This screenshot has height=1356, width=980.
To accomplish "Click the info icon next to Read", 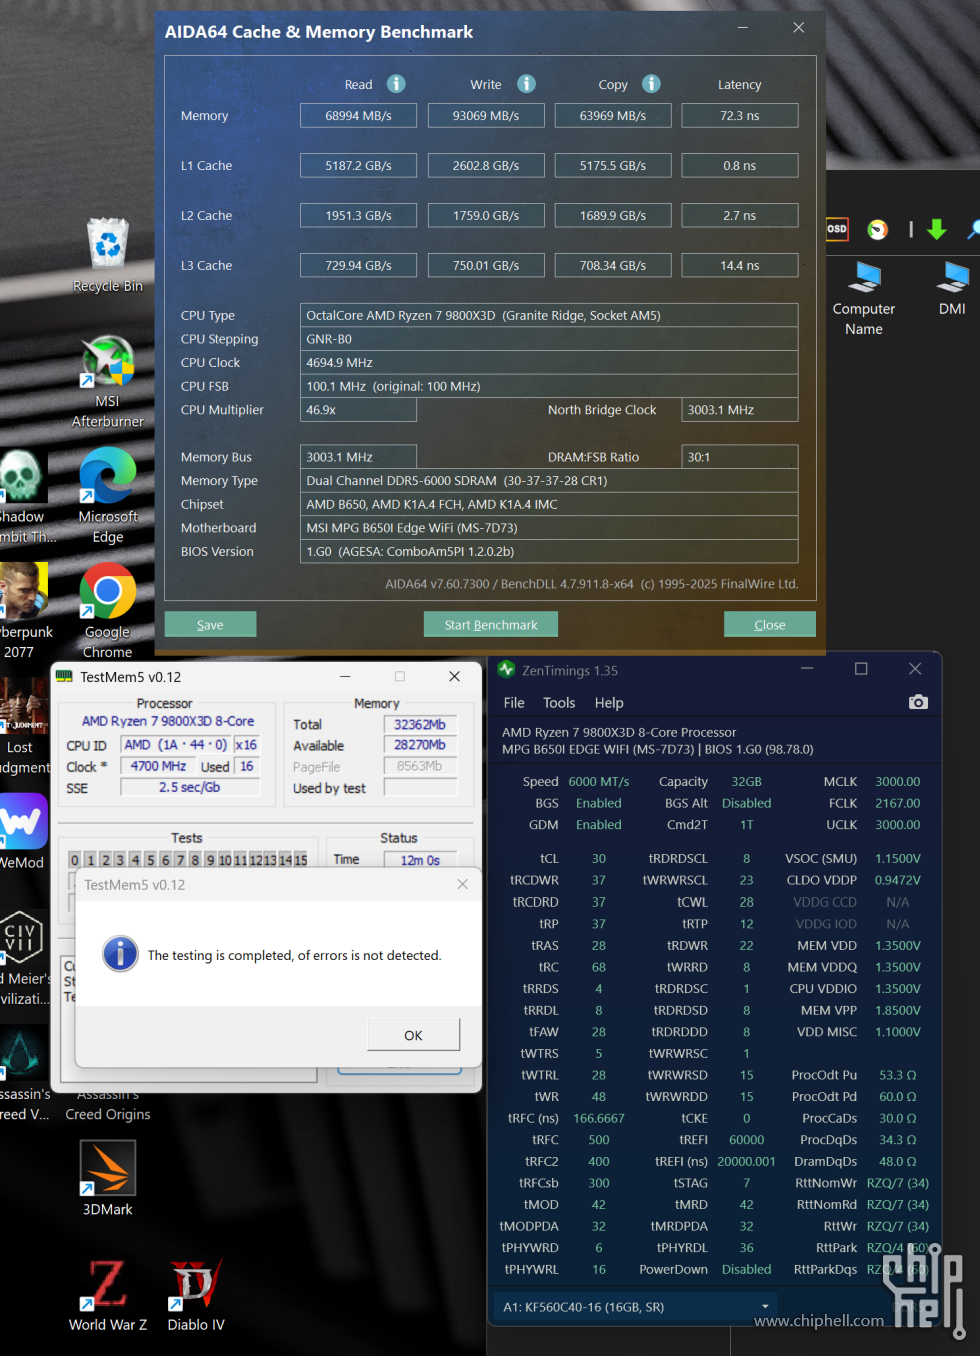I will [x=396, y=84].
